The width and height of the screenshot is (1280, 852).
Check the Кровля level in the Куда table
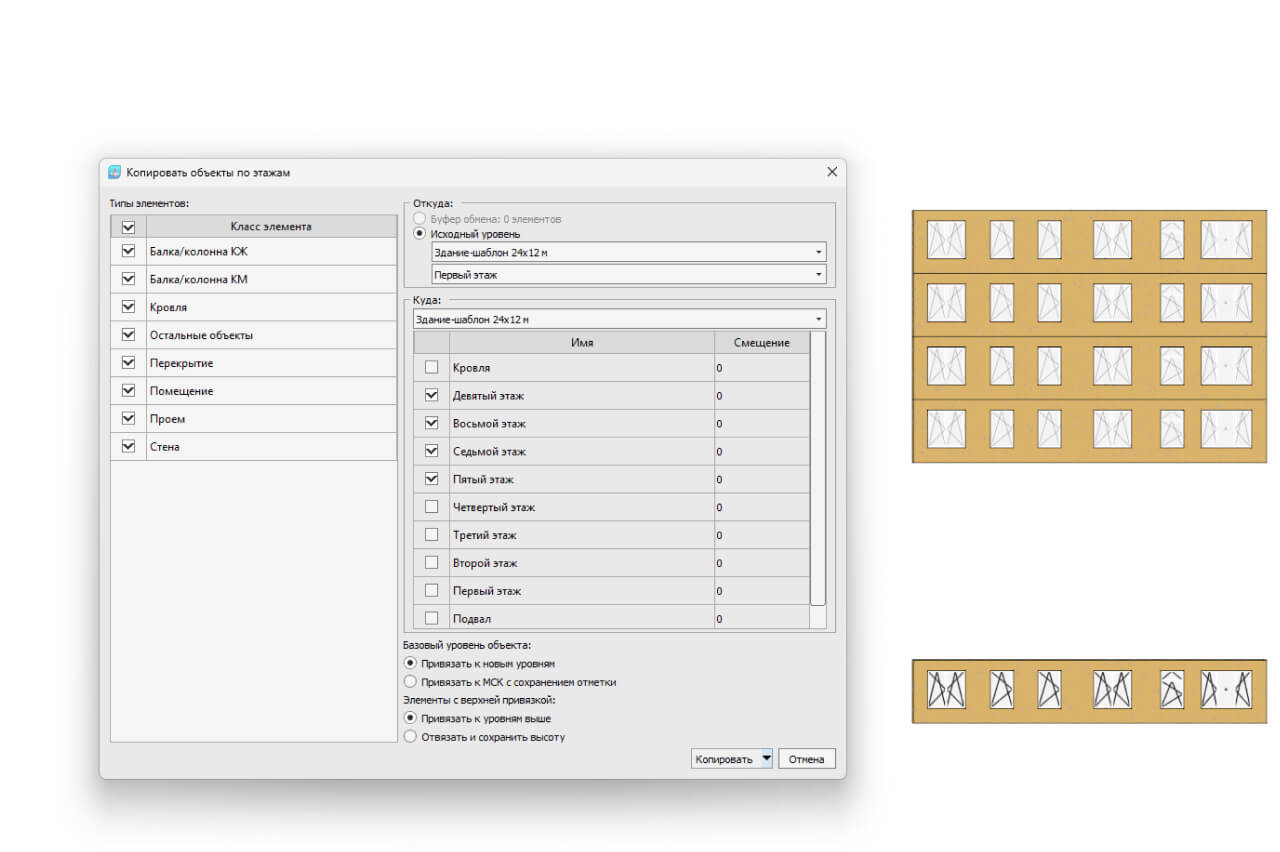[x=432, y=368]
